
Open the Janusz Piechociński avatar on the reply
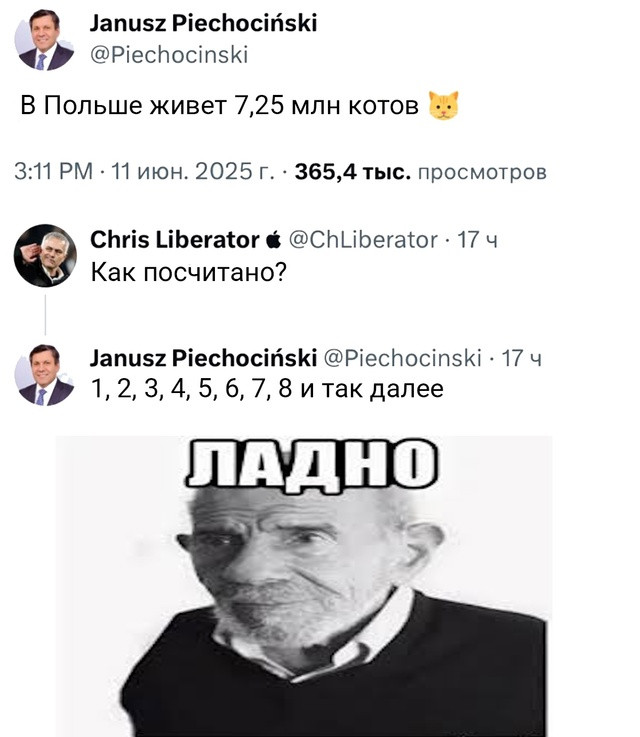45,375
